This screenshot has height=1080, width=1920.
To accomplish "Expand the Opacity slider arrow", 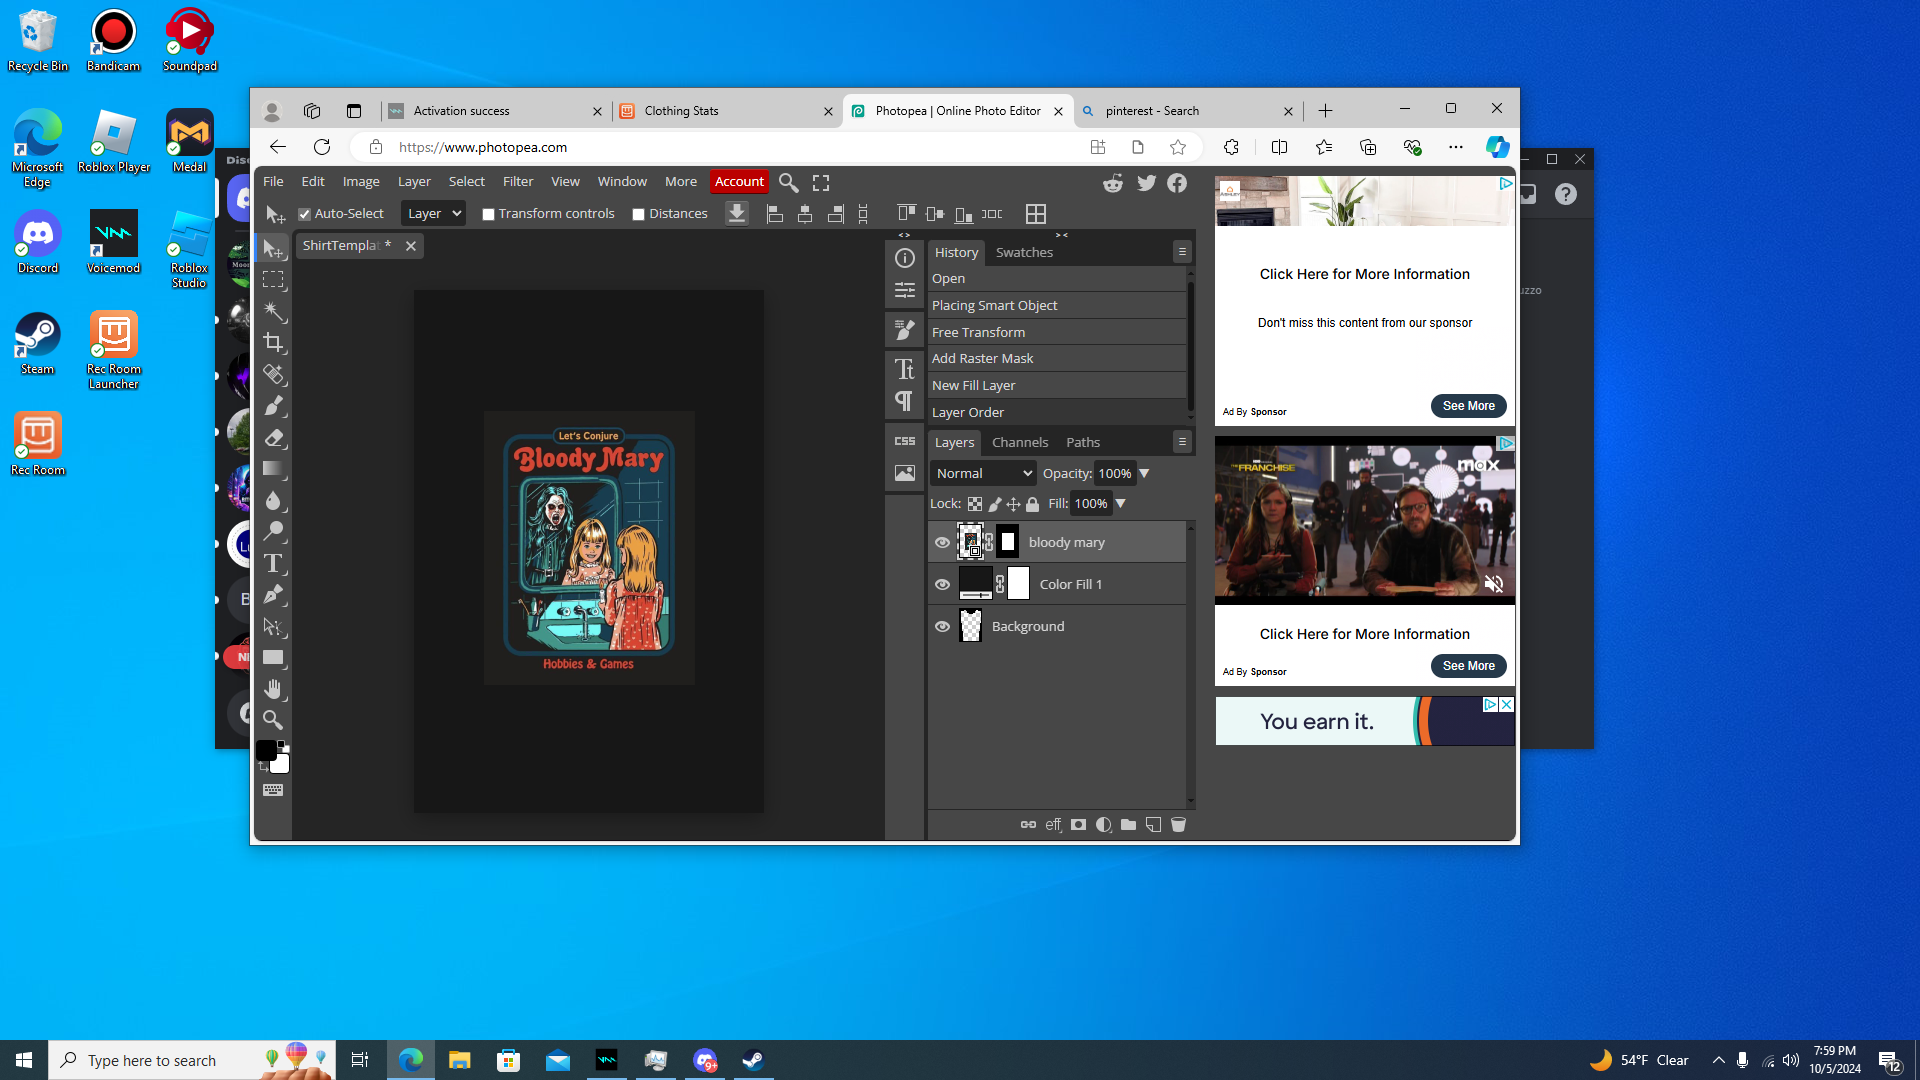I will [x=1145, y=473].
